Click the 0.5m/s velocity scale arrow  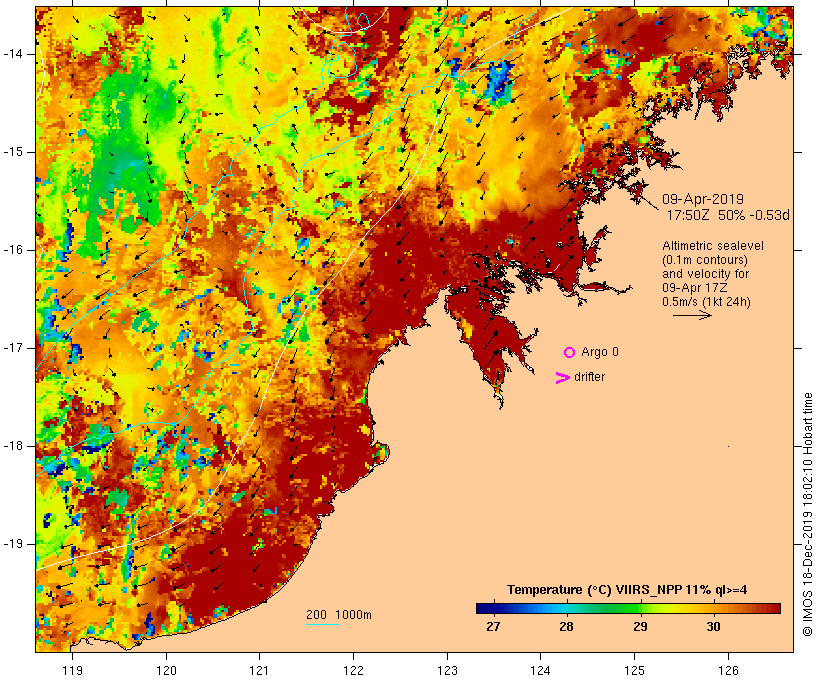click(x=692, y=315)
